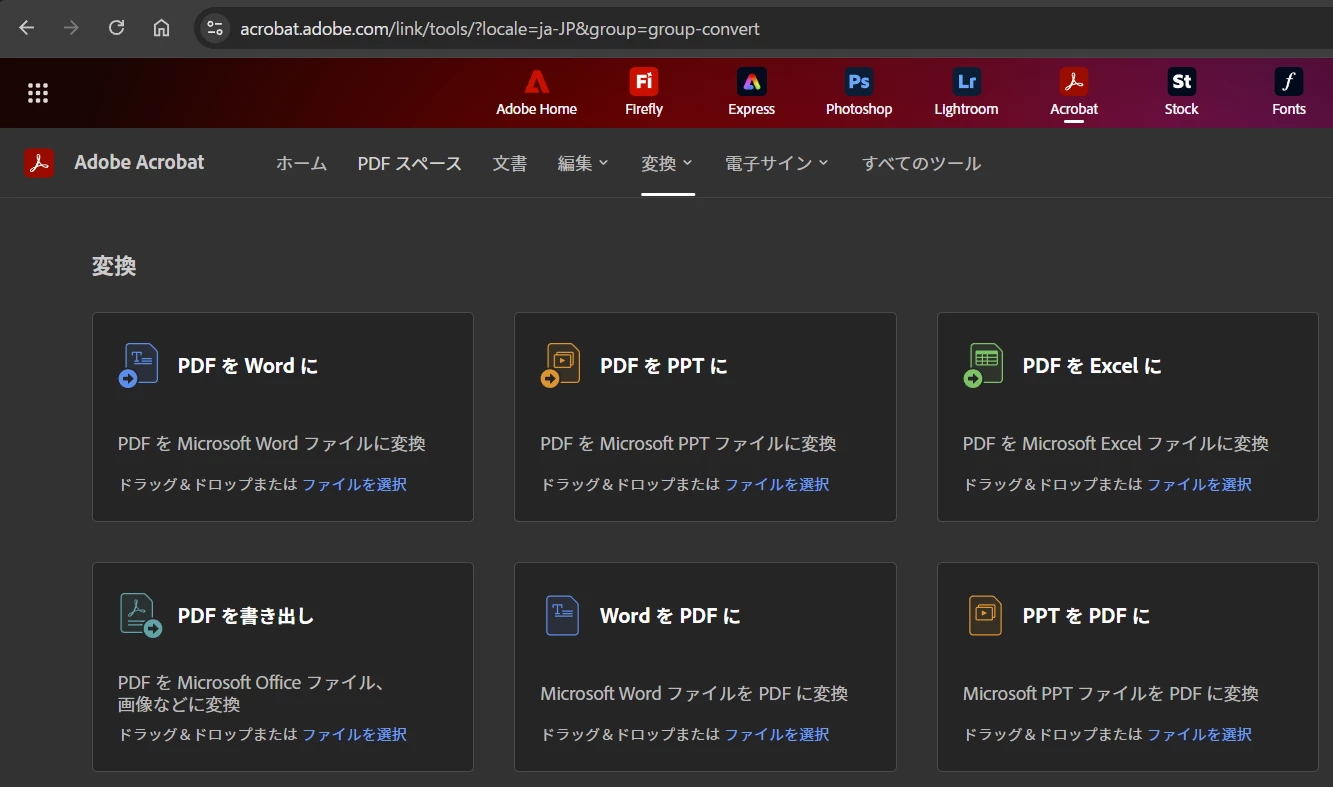Open the Adobe Stock icon
Screen dimensions: 1333x787
pyautogui.click(x=1181, y=82)
